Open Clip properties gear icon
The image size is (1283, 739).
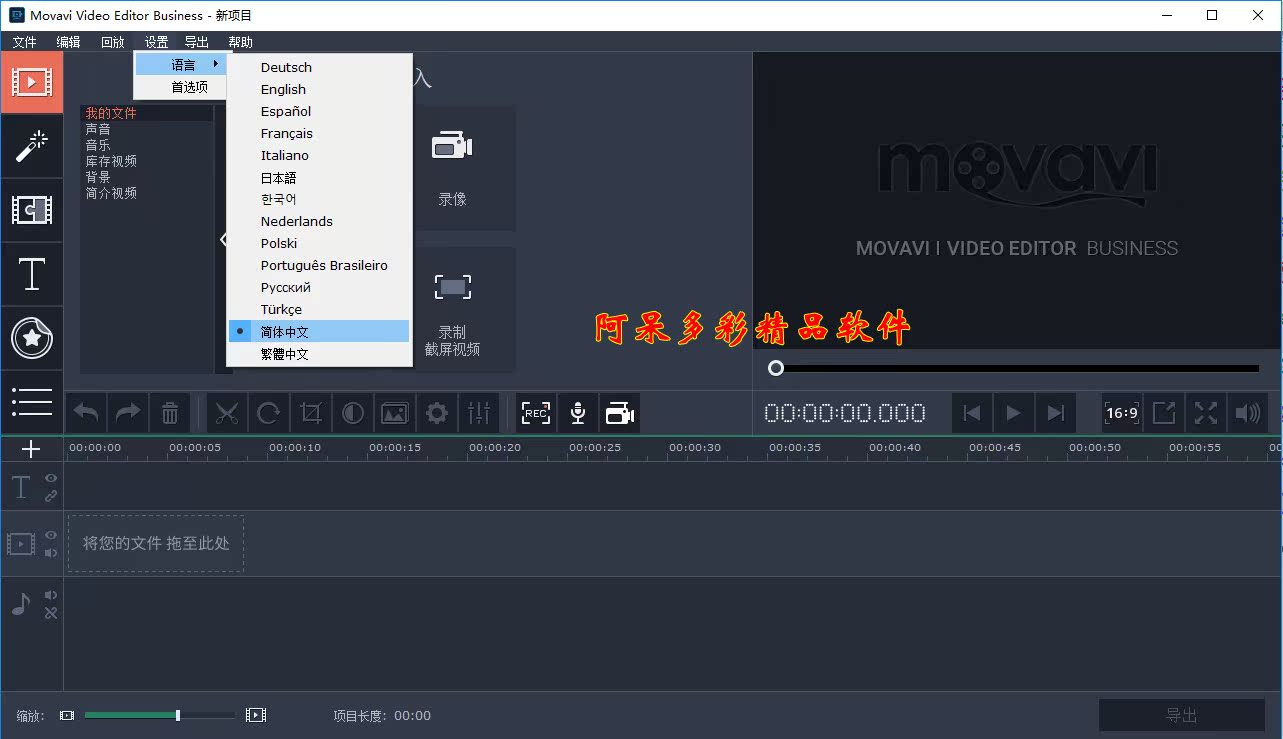pos(437,413)
